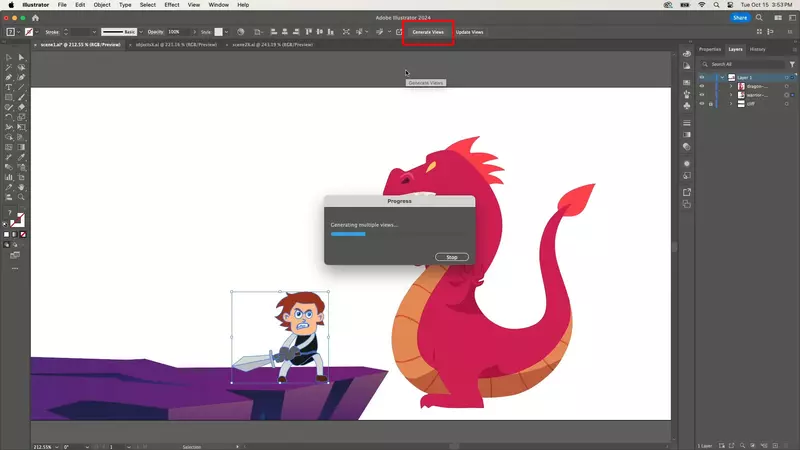Open the Symbols panel club icon
Image resolution: width=800 pixels, height=450 pixels.
687,105
